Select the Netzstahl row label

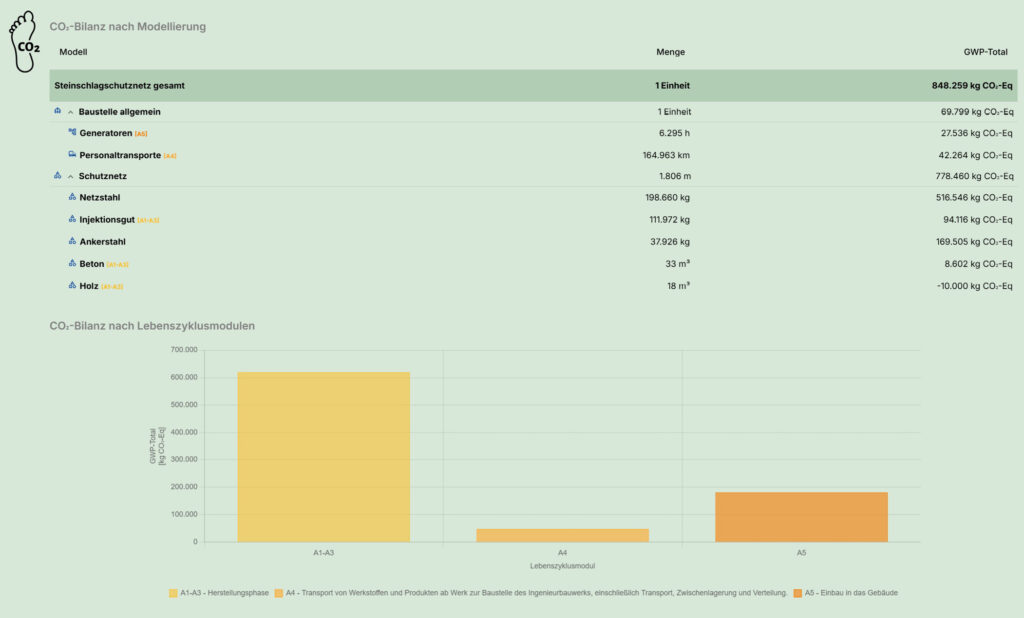[x=100, y=197]
